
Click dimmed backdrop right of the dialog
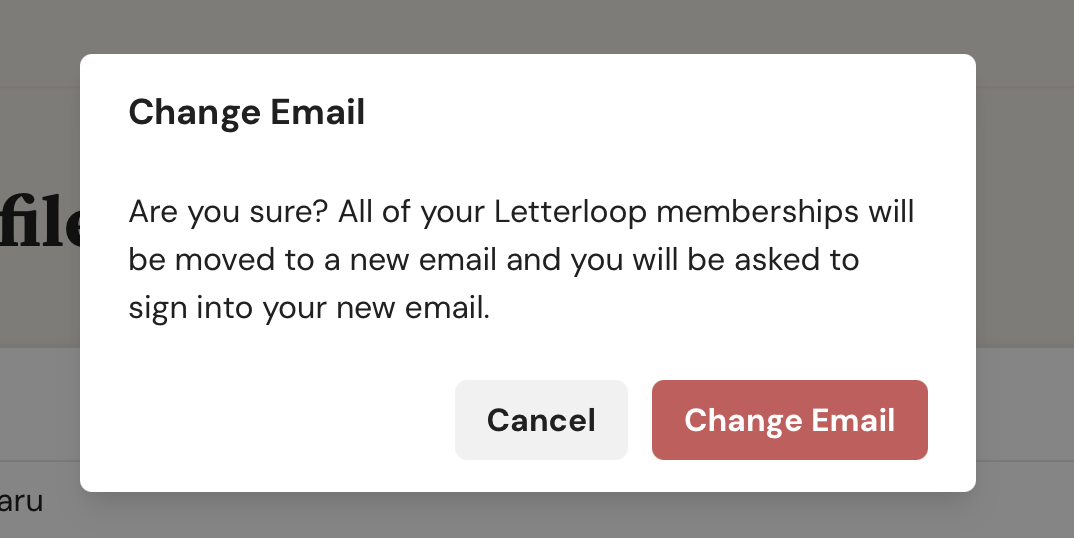click(x=1025, y=274)
